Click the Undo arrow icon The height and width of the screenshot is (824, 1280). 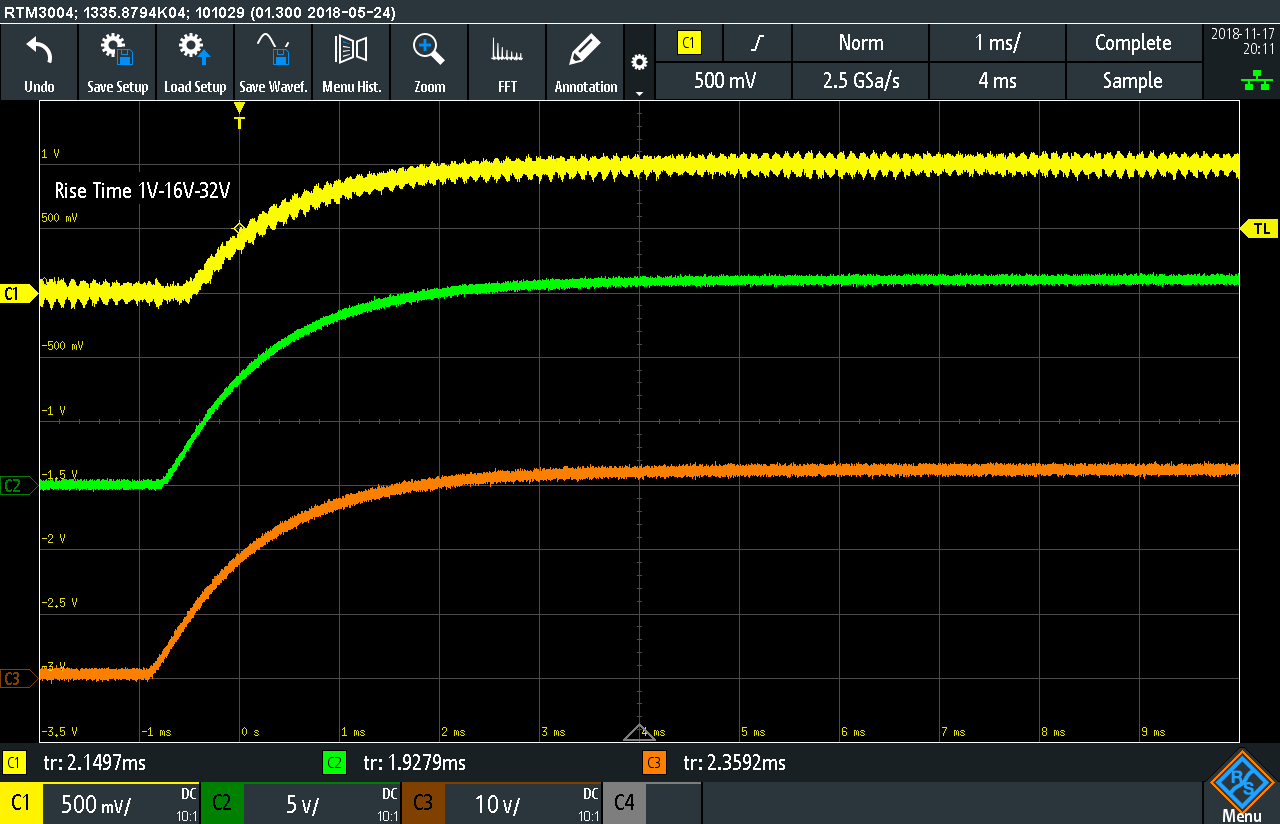click(39, 50)
